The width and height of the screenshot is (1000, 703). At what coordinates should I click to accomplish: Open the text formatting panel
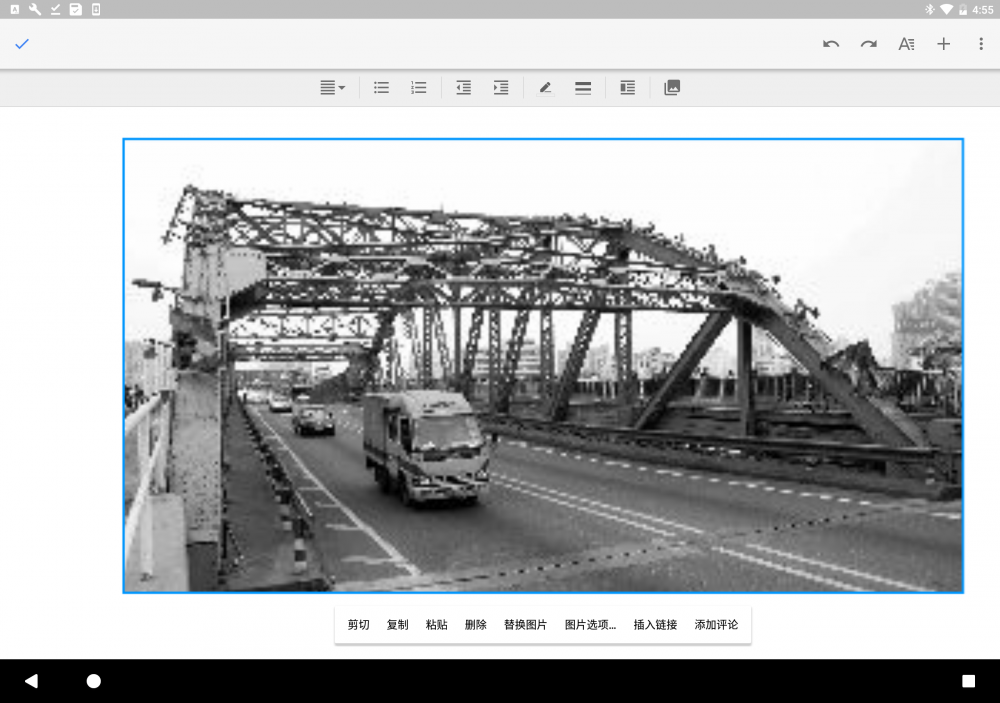tap(906, 44)
